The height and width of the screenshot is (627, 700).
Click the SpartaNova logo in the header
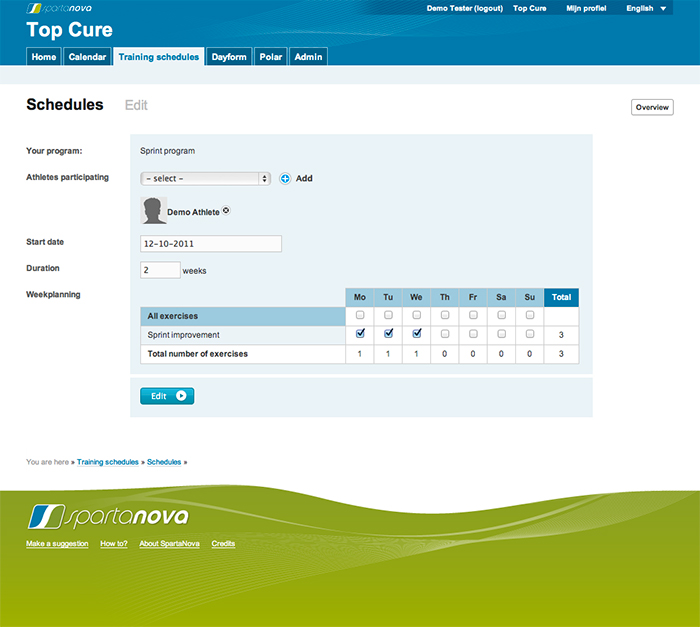[x=59, y=8]
